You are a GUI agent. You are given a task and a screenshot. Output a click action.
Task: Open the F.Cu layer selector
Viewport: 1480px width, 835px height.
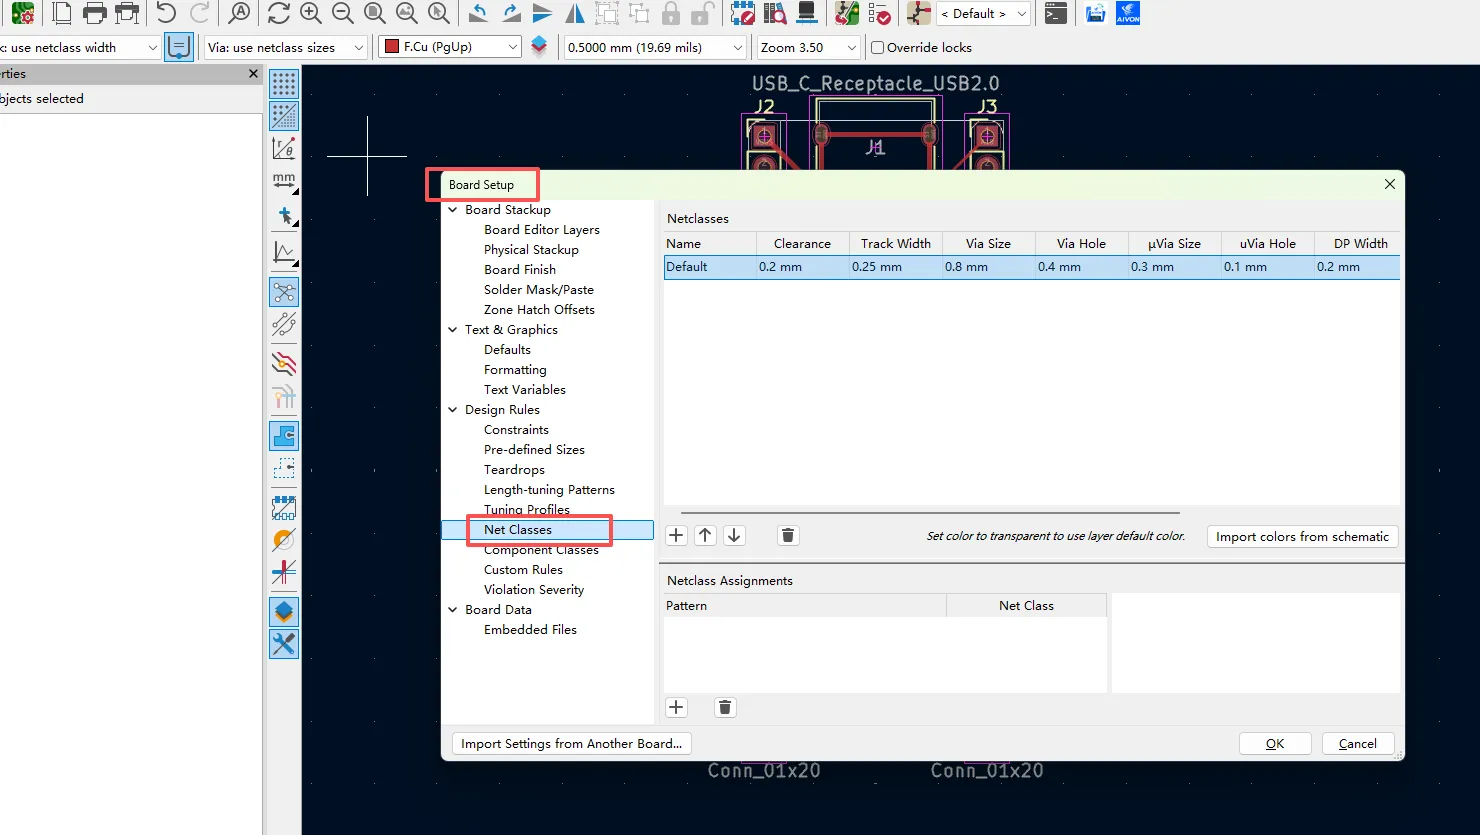click(450, 47)
